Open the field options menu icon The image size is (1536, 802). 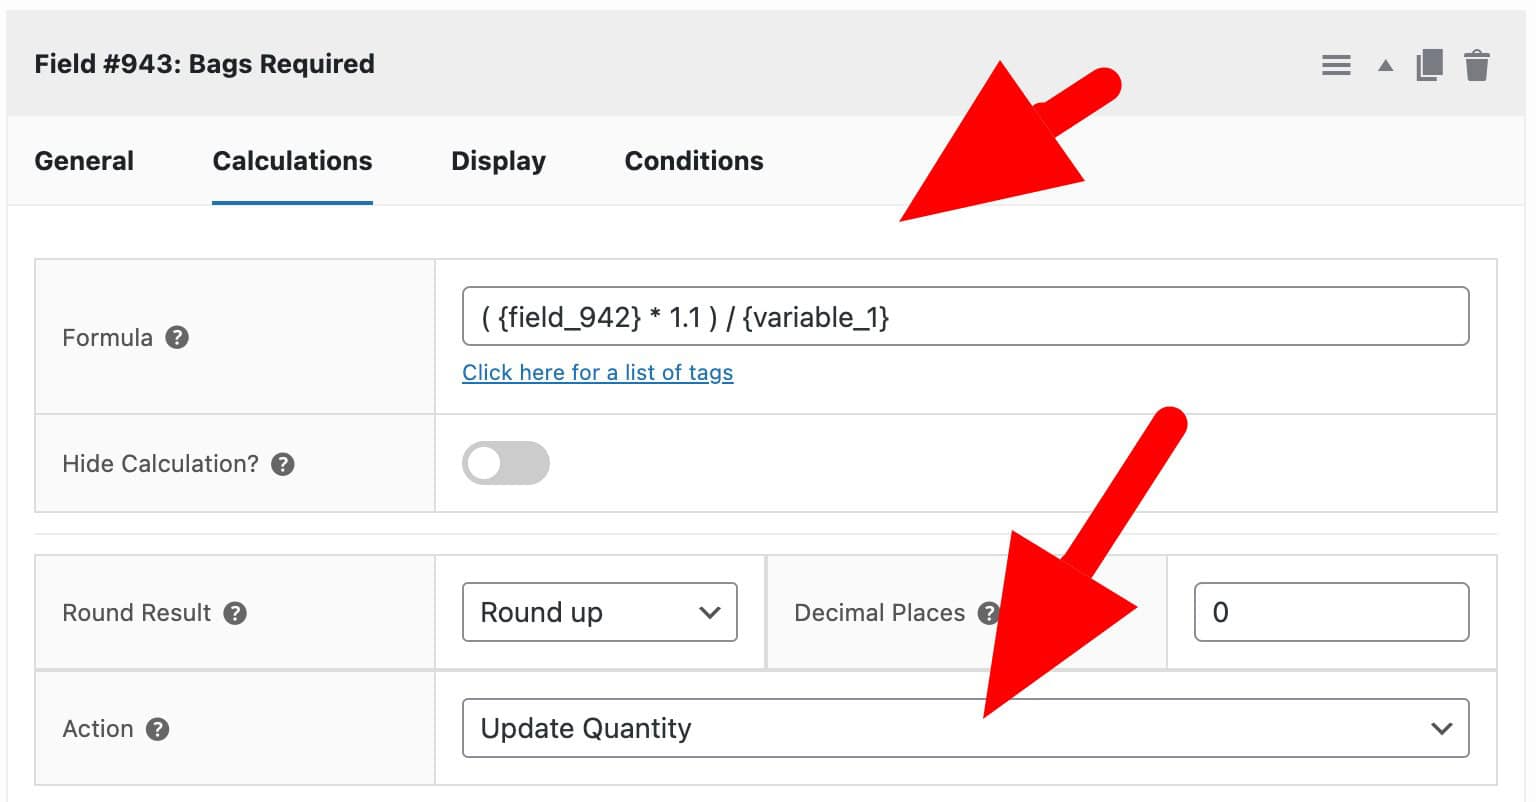[x=1336, y=64]
